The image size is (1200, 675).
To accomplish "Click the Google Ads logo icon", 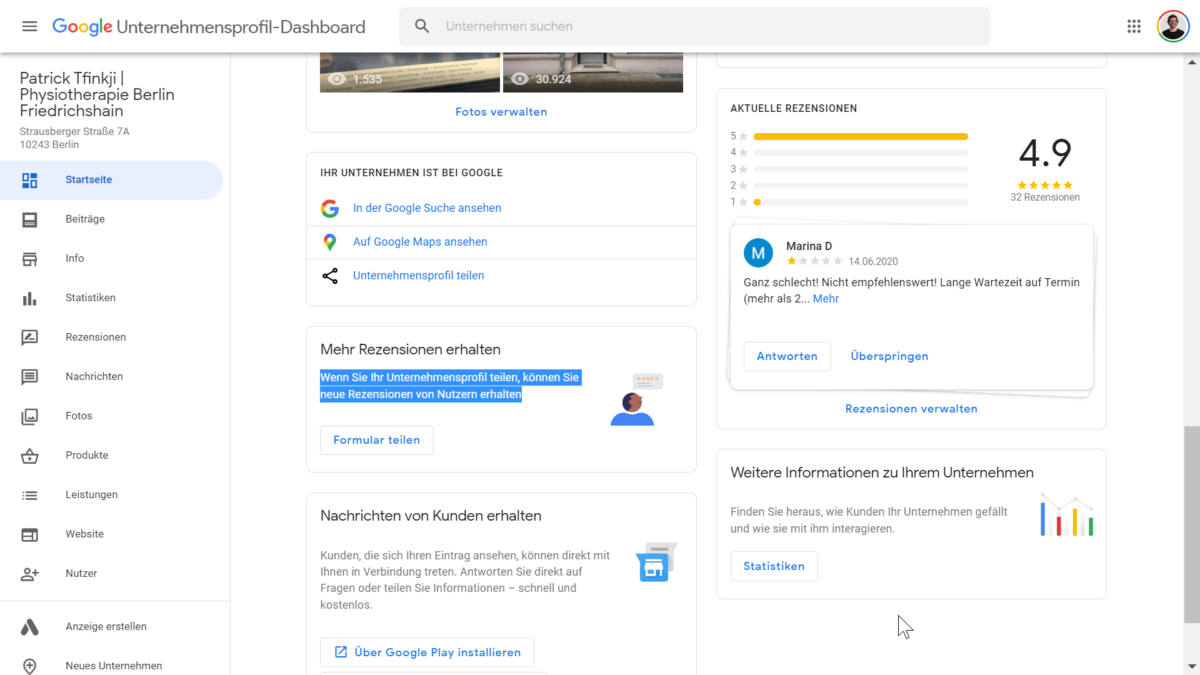I will tap(30, 627).
